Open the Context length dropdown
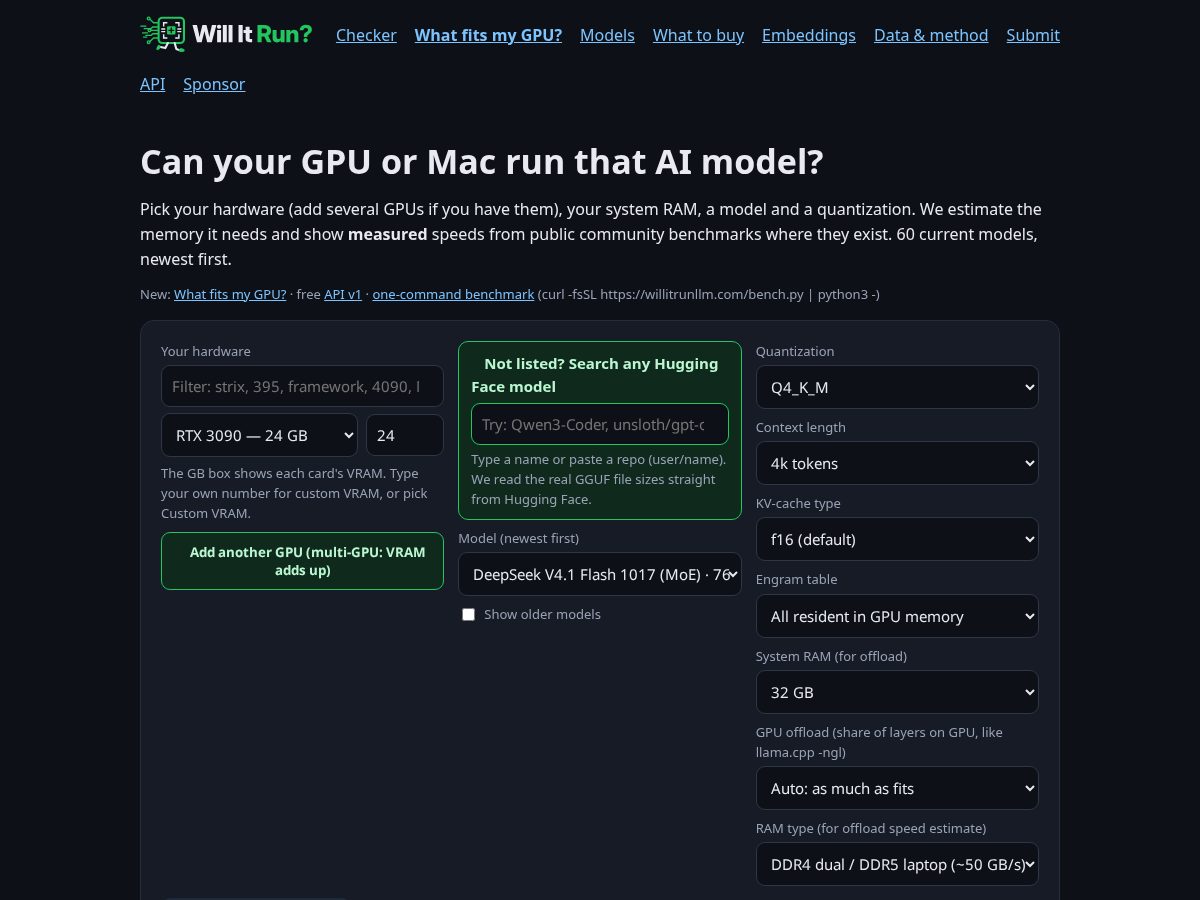1200x900 pixels. [x=897, y=463]
